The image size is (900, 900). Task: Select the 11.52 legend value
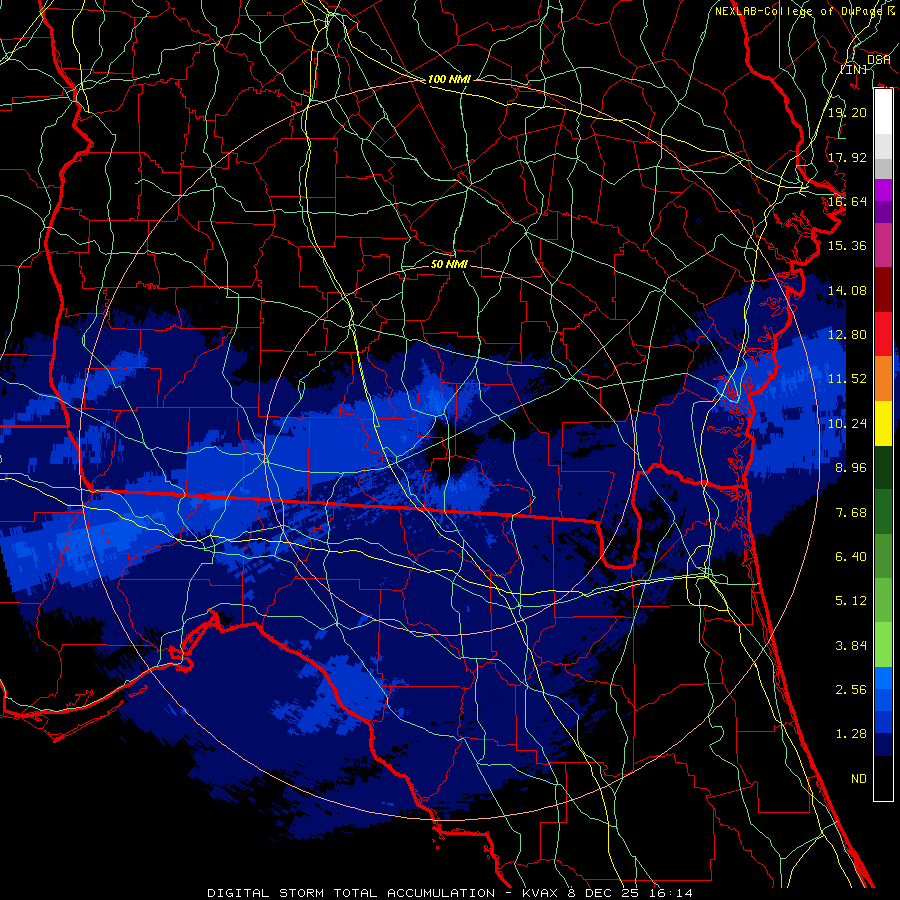(x=847, y=379)
